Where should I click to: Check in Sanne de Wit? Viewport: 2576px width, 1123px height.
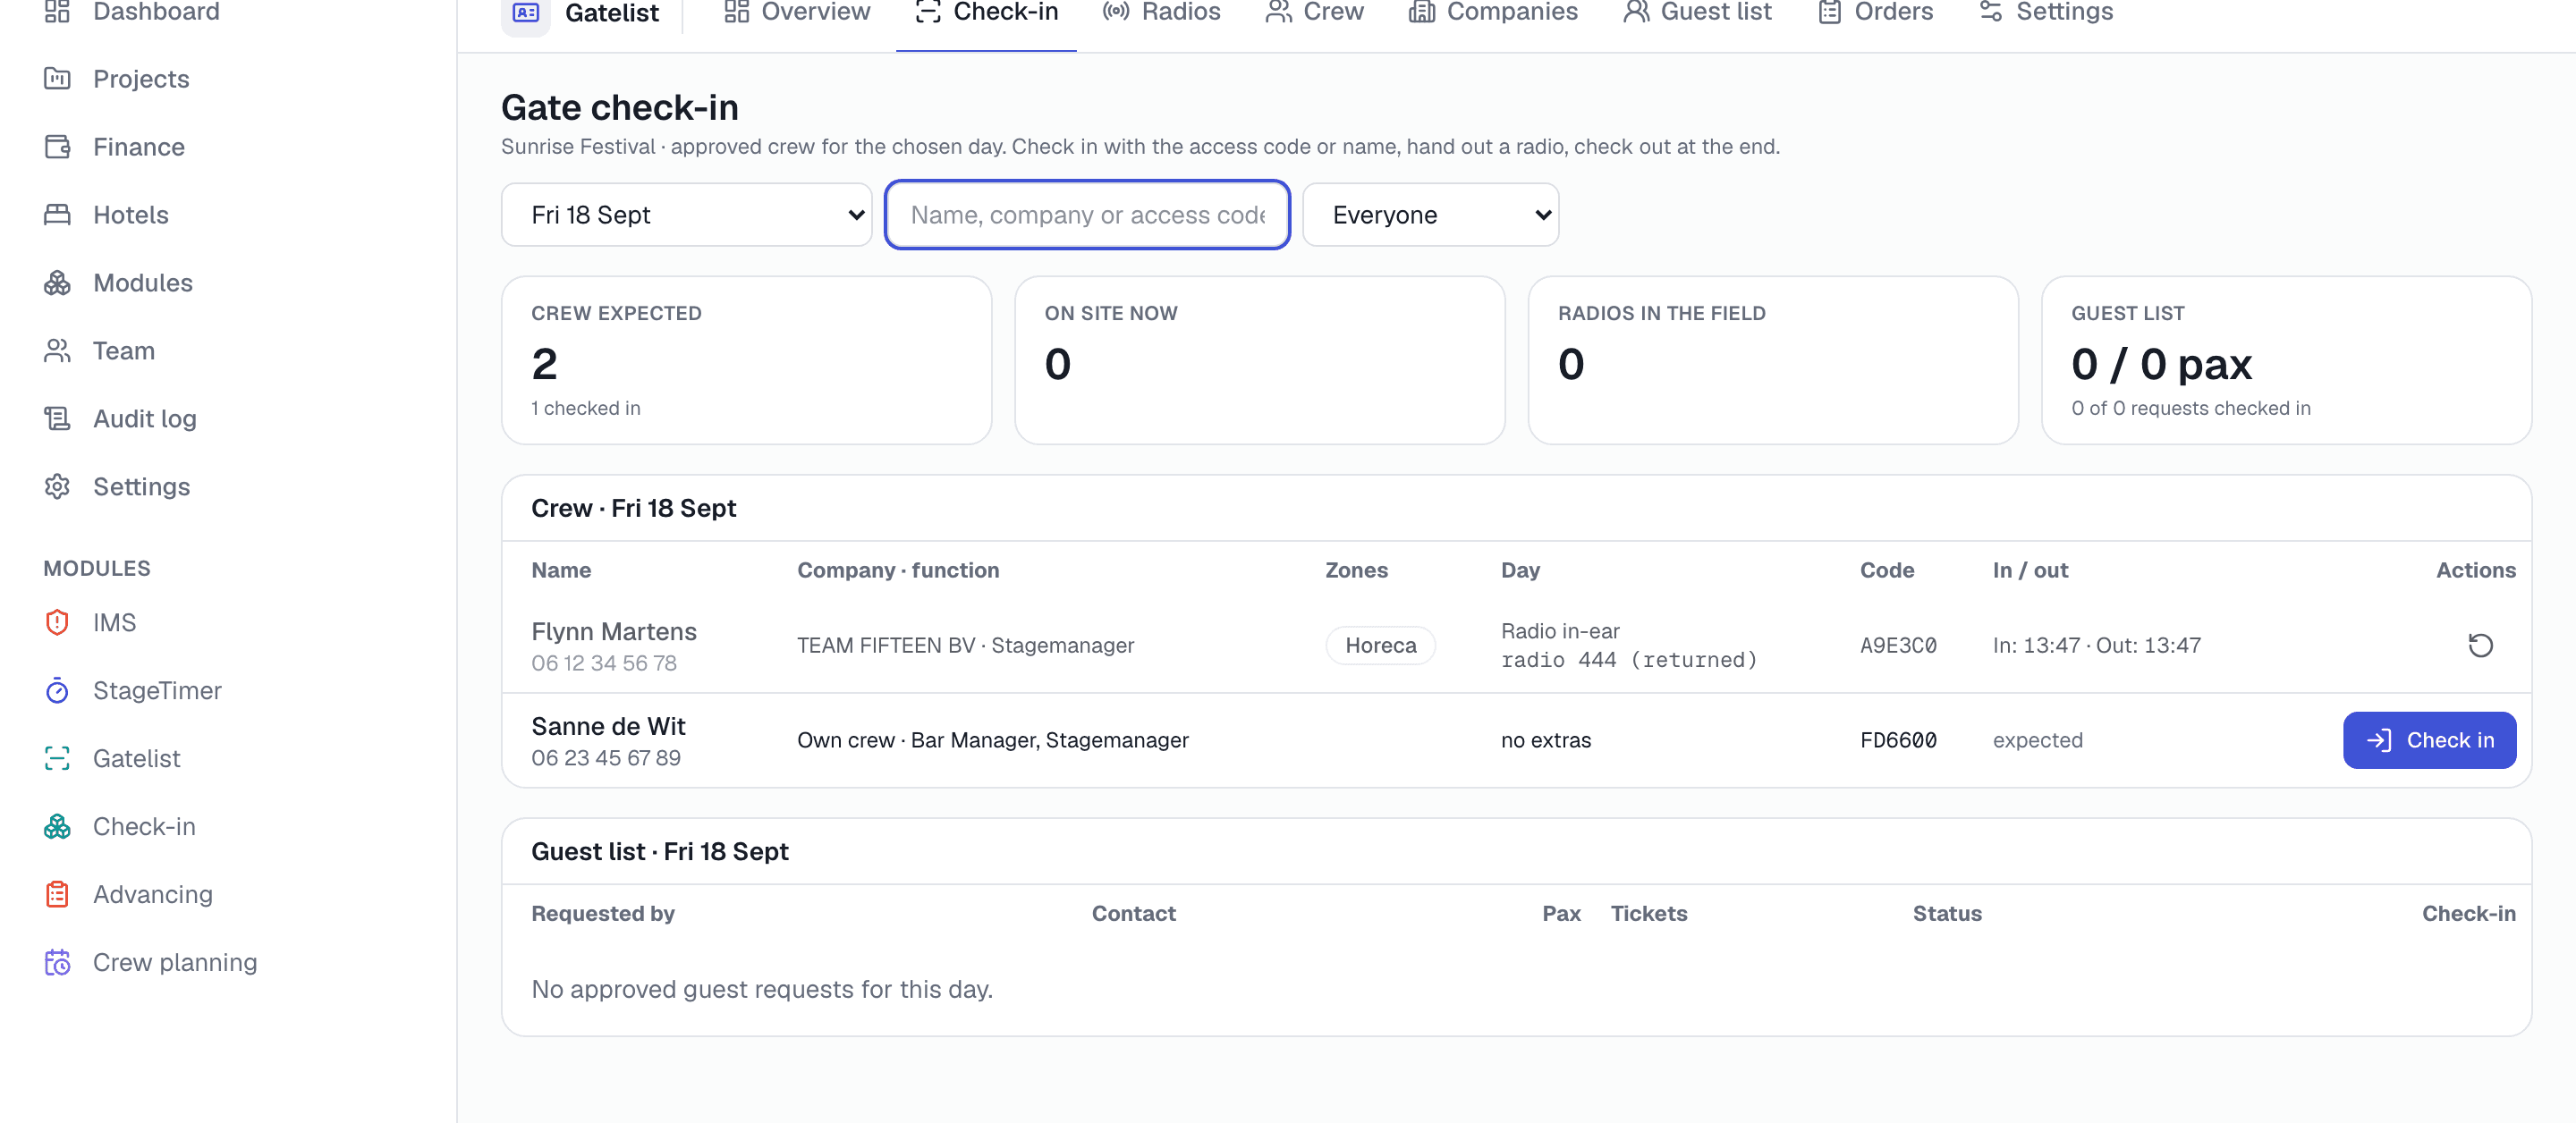(2429, 740)
